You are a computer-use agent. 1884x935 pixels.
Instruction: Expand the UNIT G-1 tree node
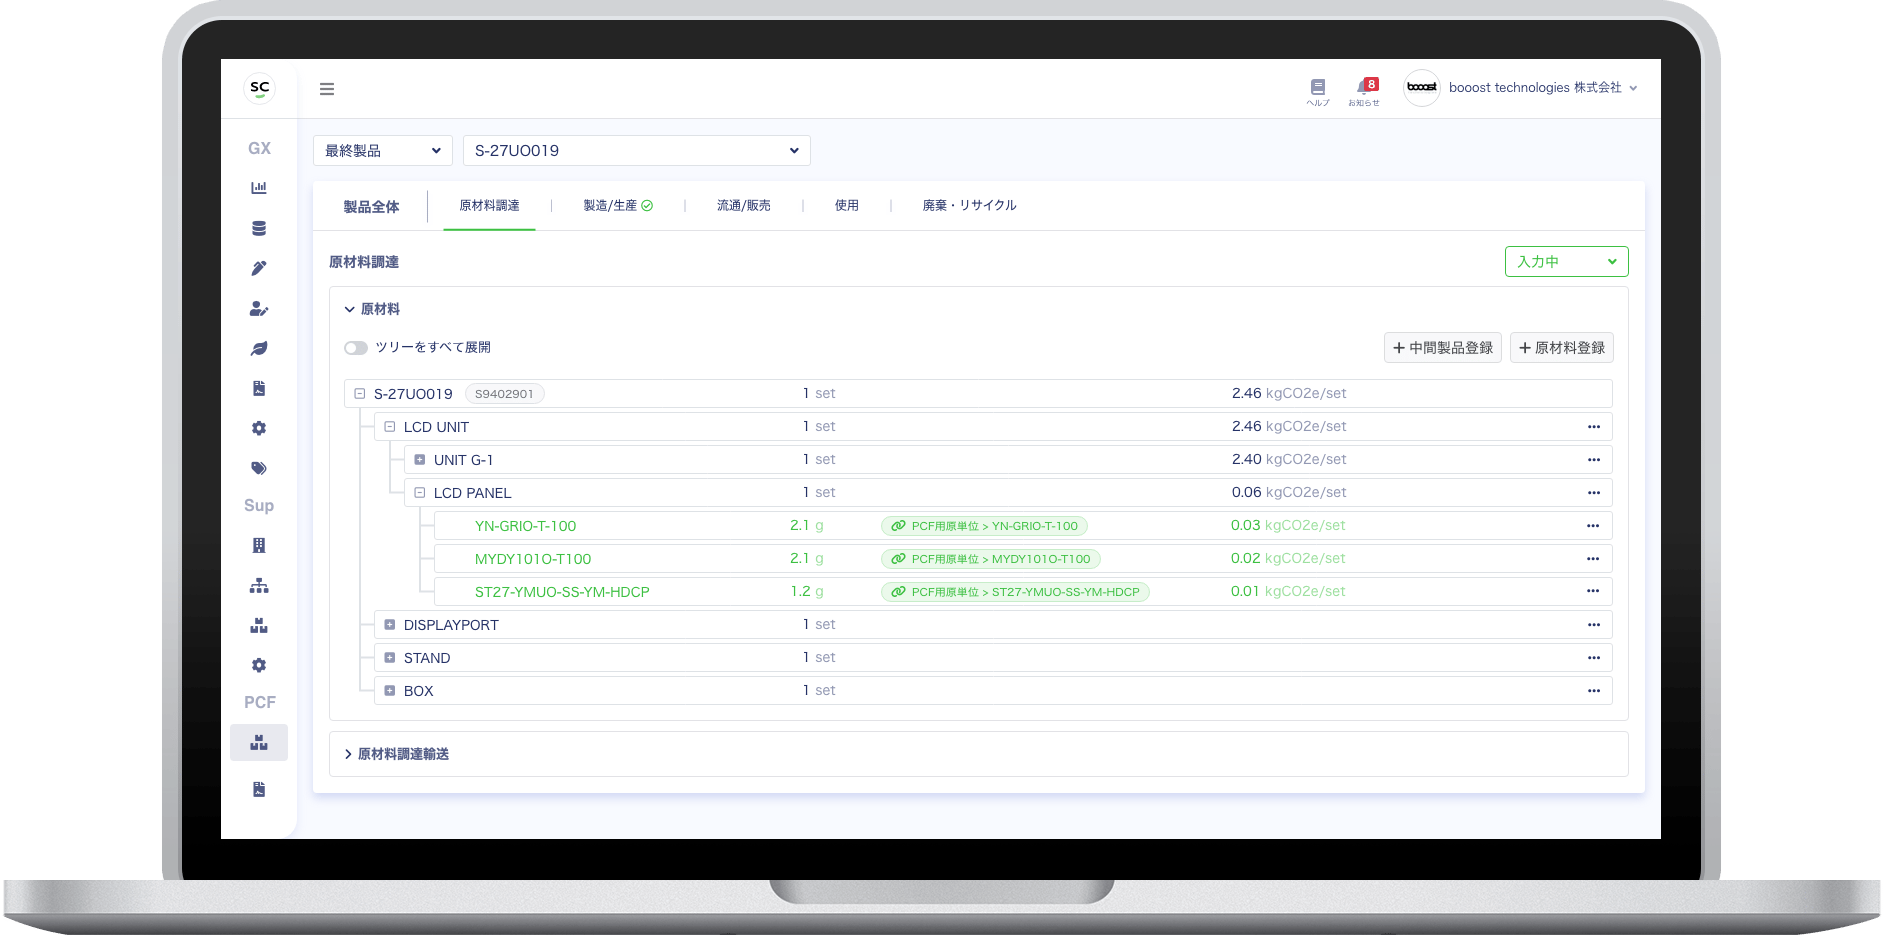[420, 460]
